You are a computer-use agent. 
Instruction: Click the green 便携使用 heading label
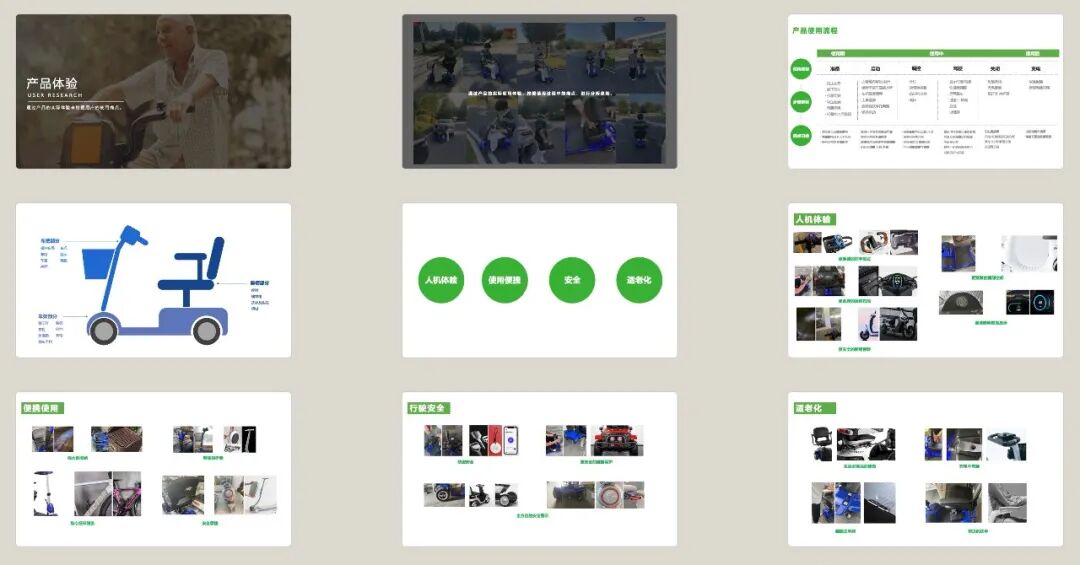click(43, 408)
